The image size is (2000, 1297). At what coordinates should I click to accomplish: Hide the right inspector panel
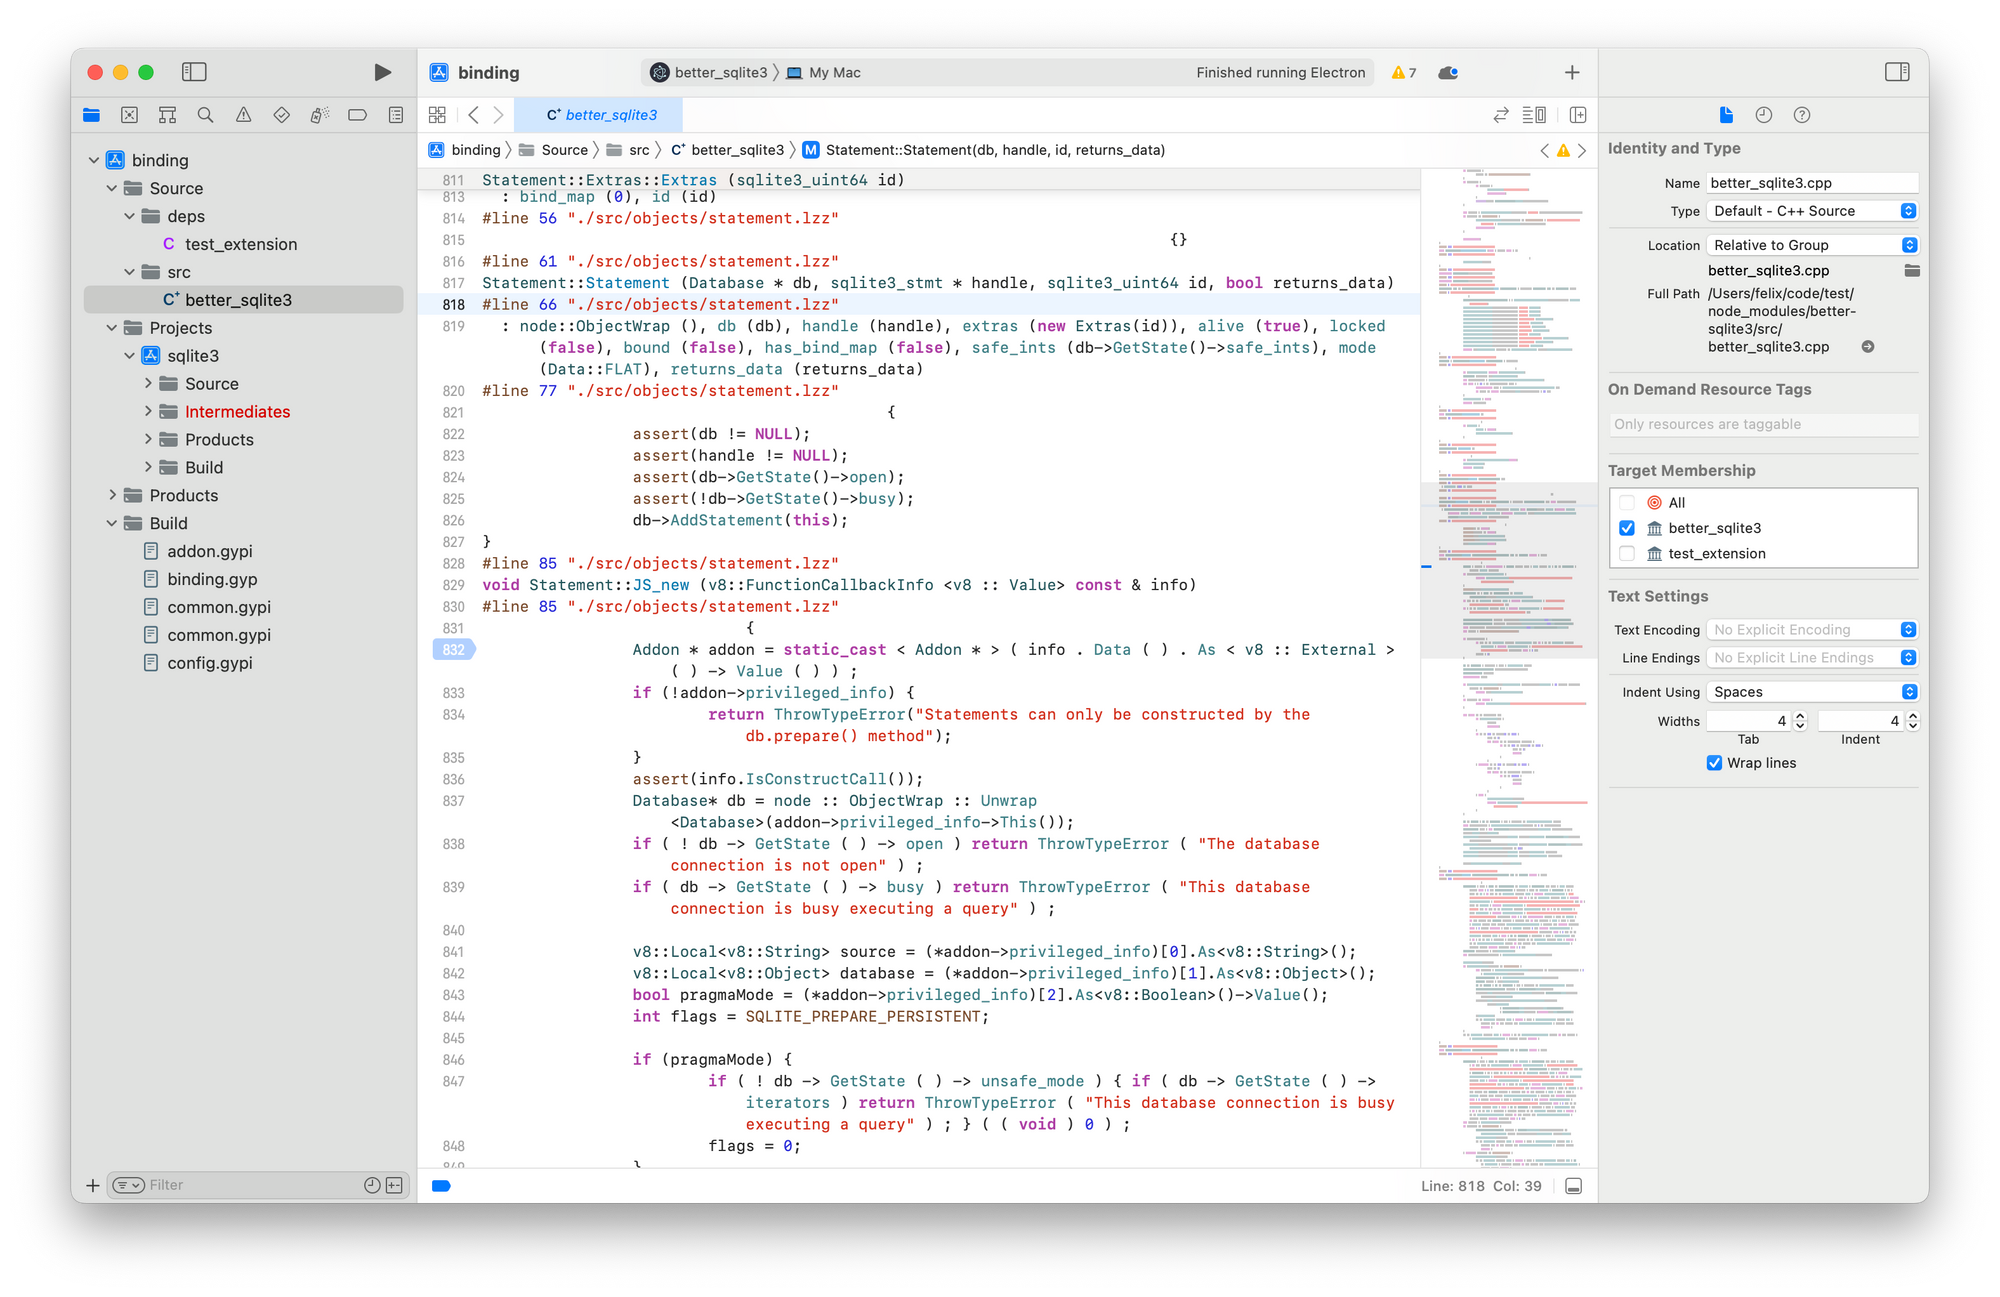(x=1896, y=72)
